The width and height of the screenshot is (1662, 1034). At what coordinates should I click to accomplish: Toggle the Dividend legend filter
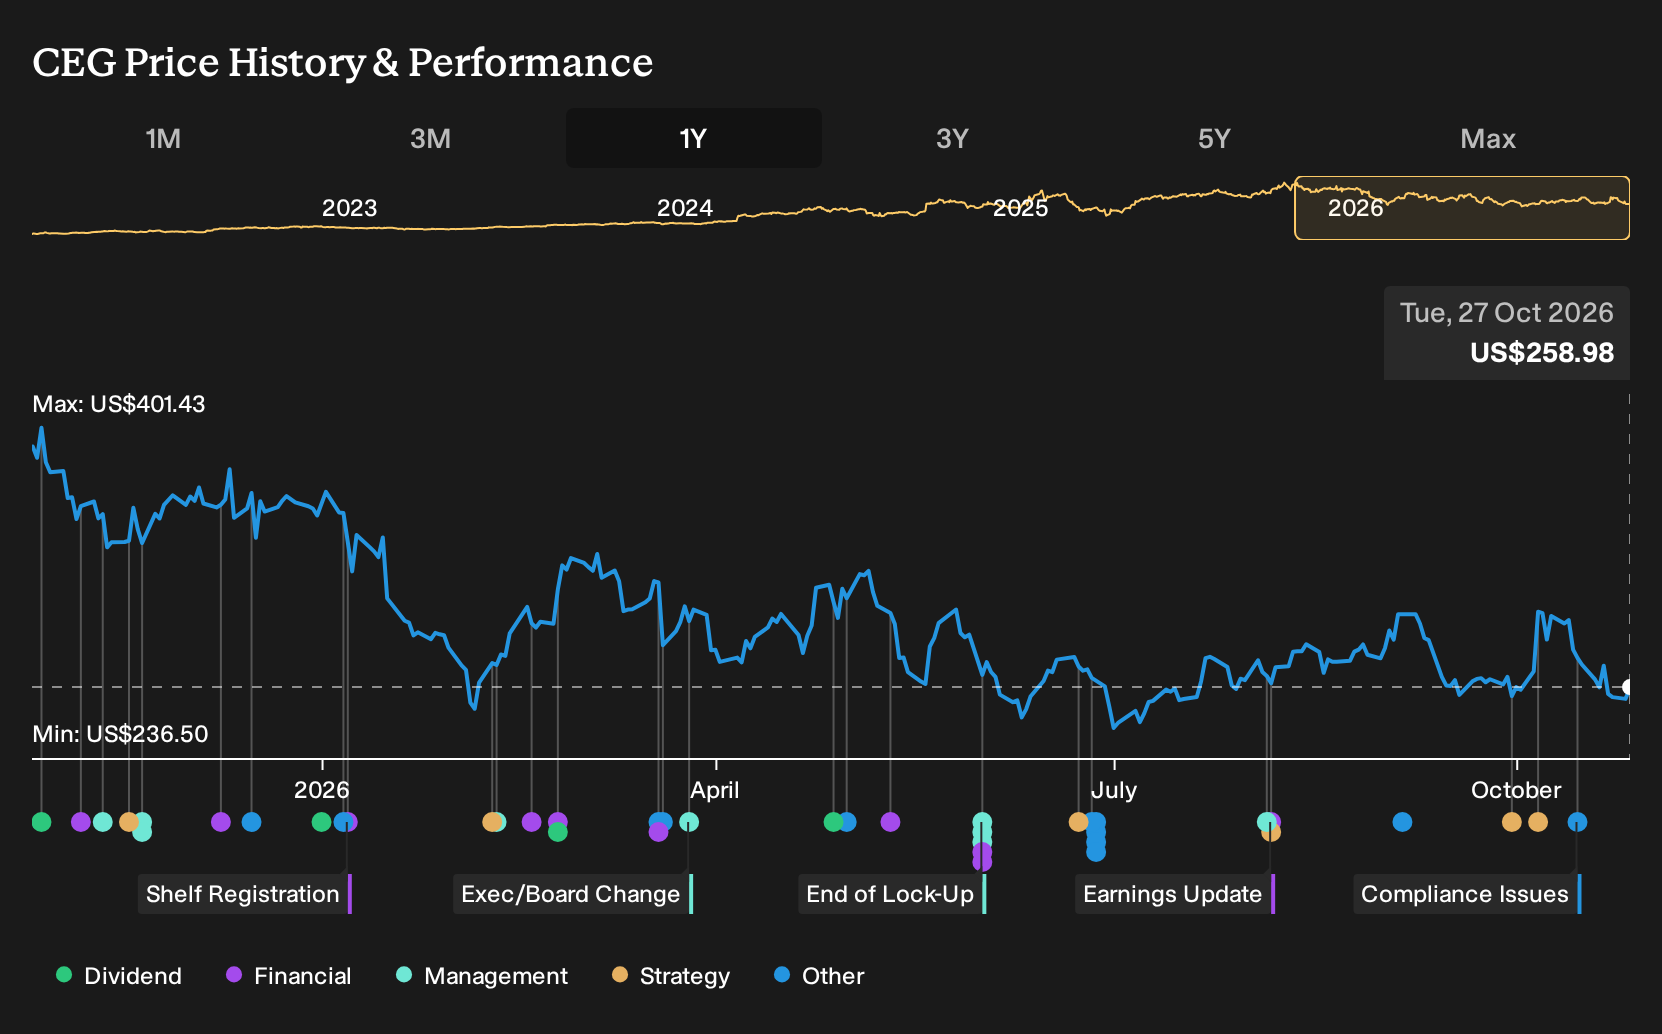(119, 976)
